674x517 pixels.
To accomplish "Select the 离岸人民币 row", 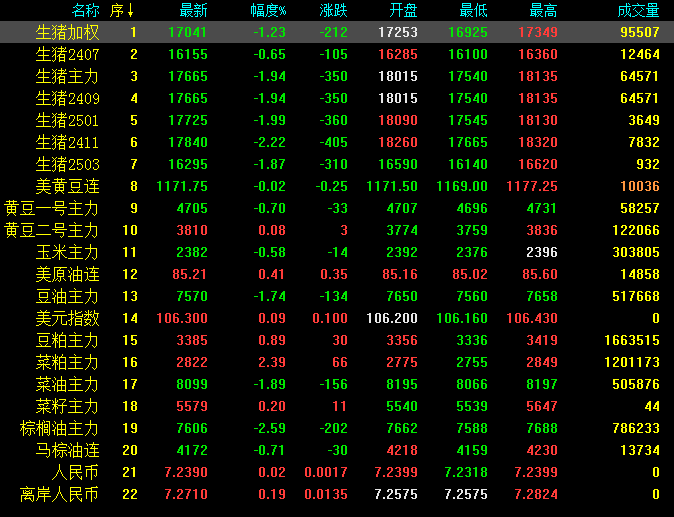I will point(60,494).
